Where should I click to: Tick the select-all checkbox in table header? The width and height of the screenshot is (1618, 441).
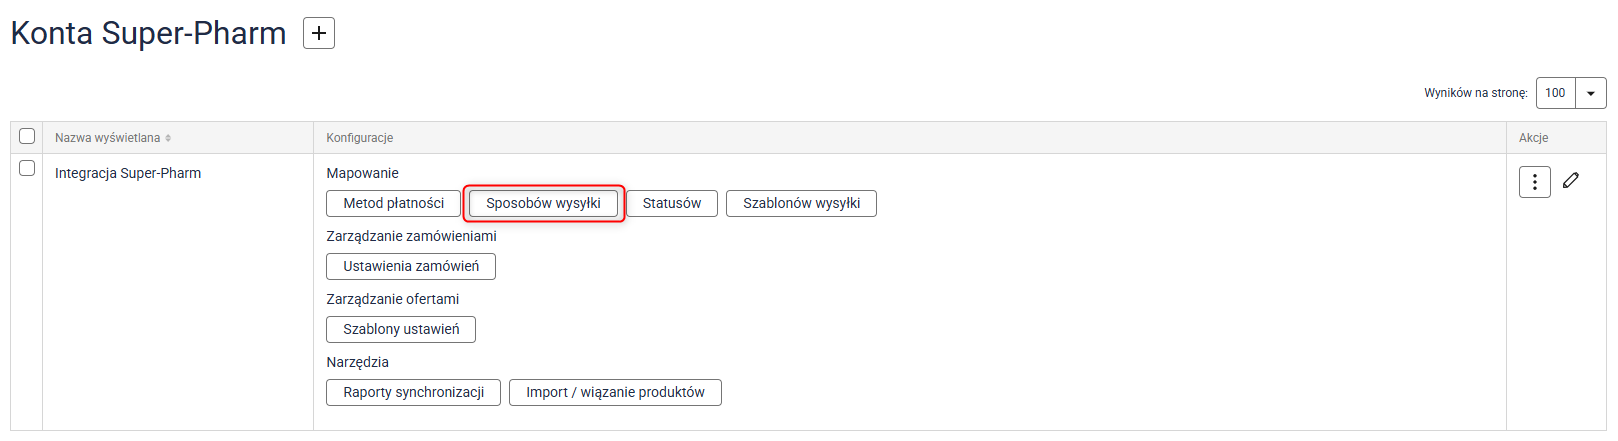tap(27, 136)
